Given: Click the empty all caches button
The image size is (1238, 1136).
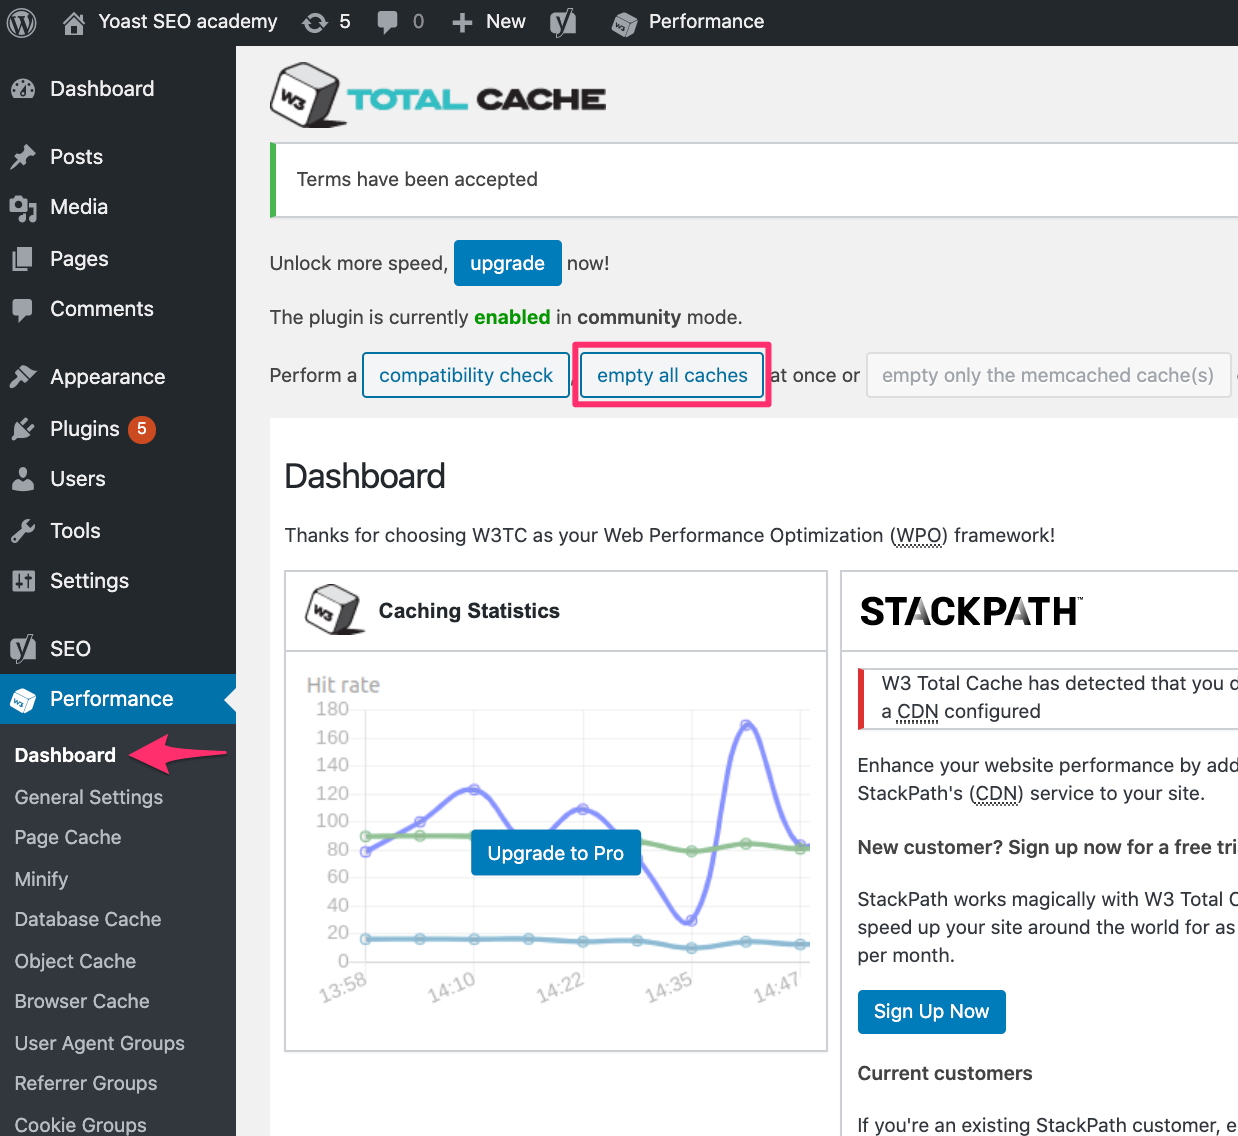Looking at the screenshot, I should (671, 375).
